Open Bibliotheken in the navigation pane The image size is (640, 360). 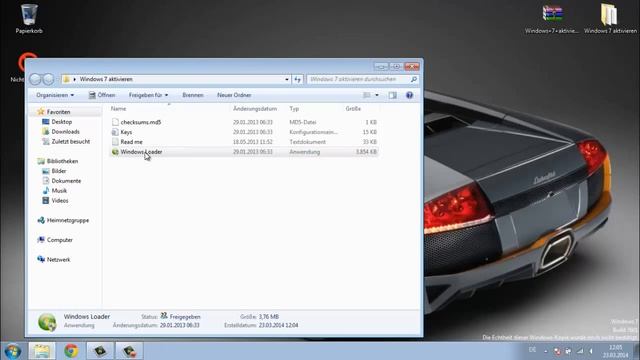(62, 161)
